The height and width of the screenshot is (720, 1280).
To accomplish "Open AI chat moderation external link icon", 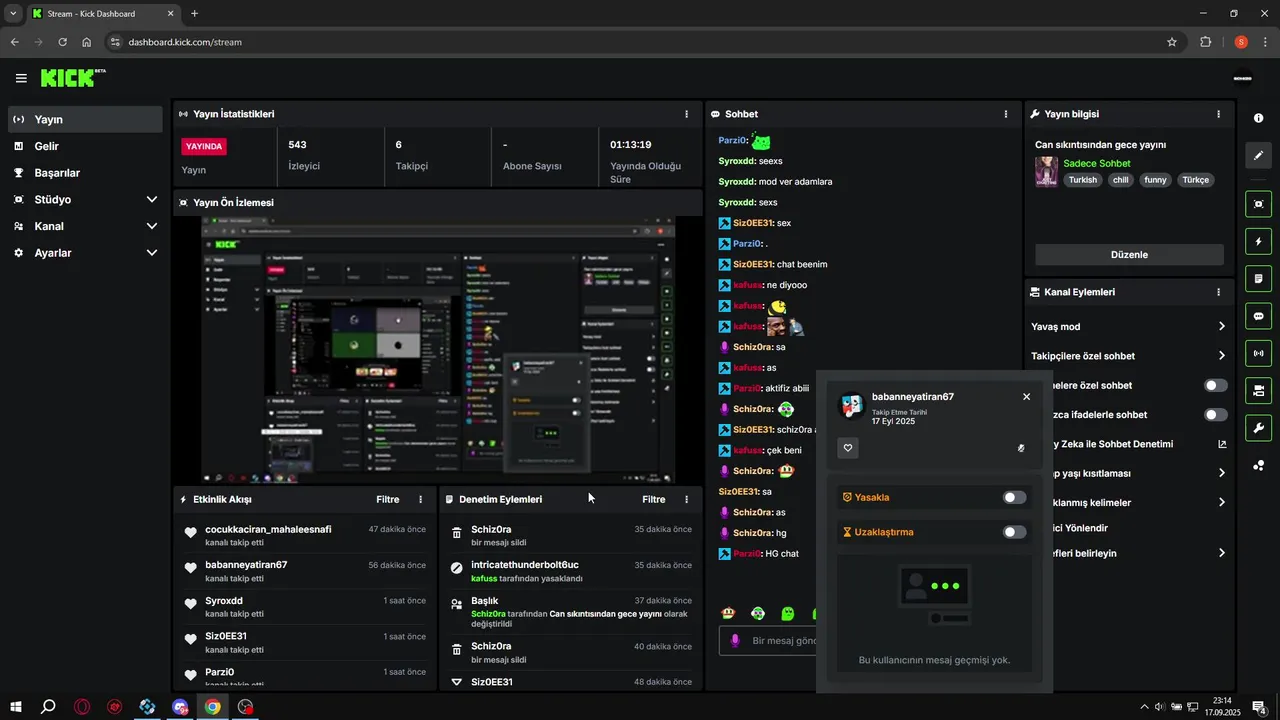I will pos(1222,444).
